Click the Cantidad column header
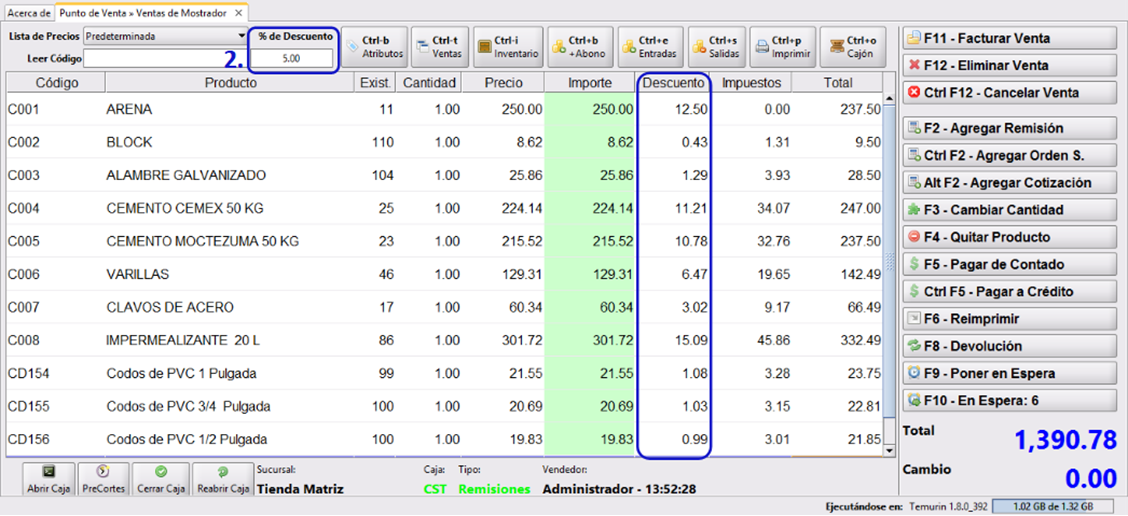This screenshot has width=1128, height=516. [429, 83]
